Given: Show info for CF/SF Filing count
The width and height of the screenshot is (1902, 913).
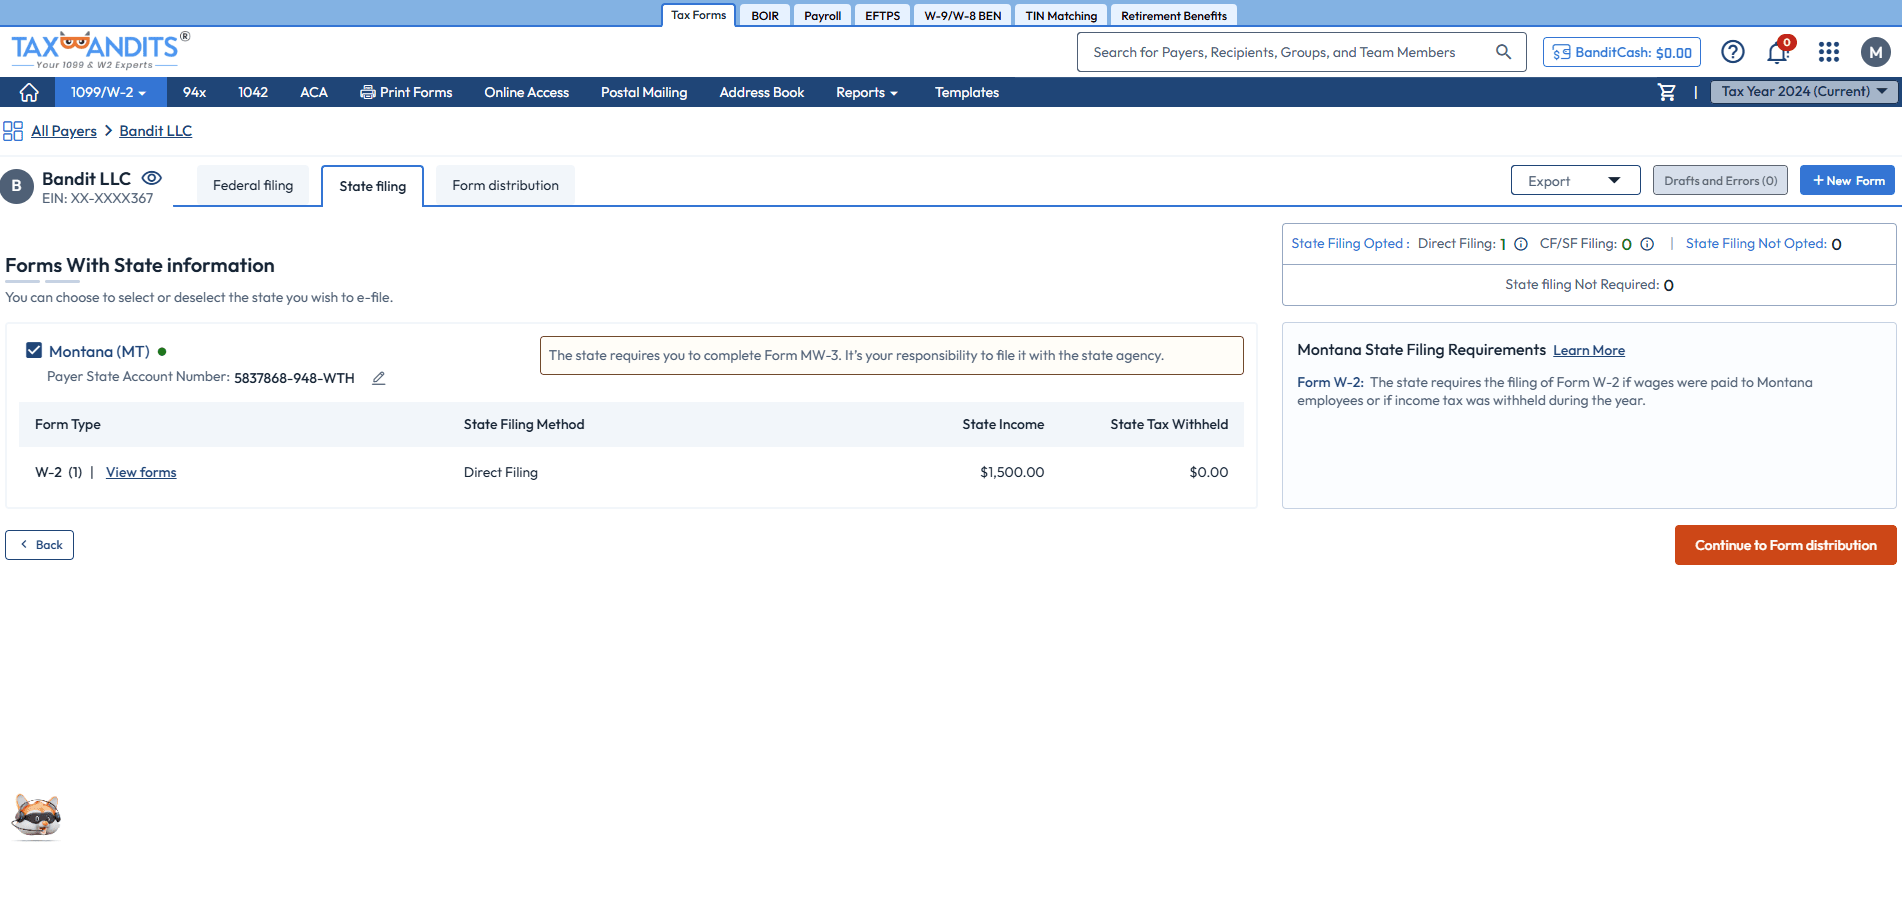Looking at the screenshot, I should (1647, 244).
